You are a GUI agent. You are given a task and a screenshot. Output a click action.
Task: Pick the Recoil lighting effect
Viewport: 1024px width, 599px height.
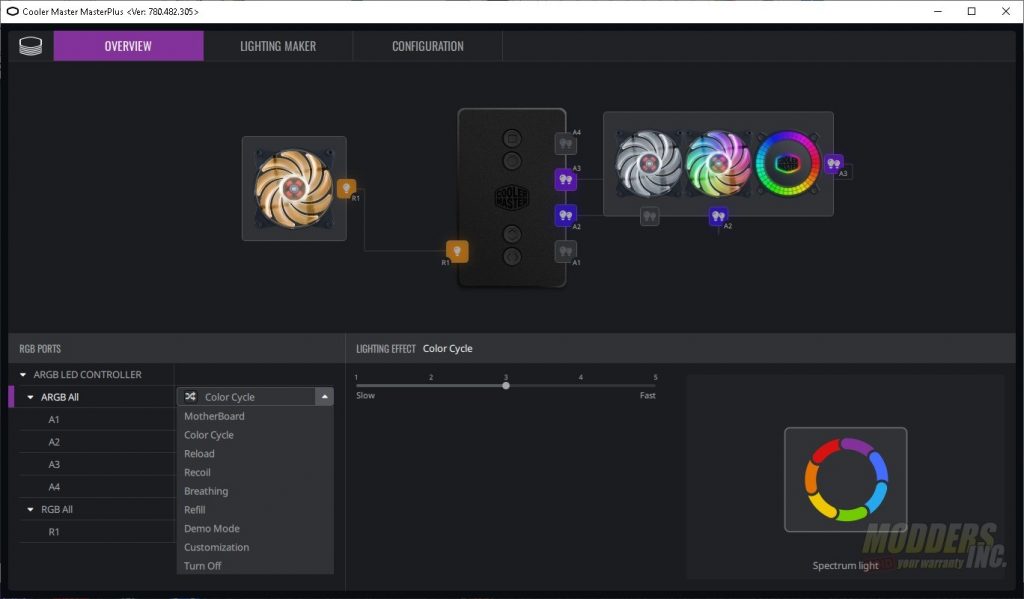tap(255, 472)
